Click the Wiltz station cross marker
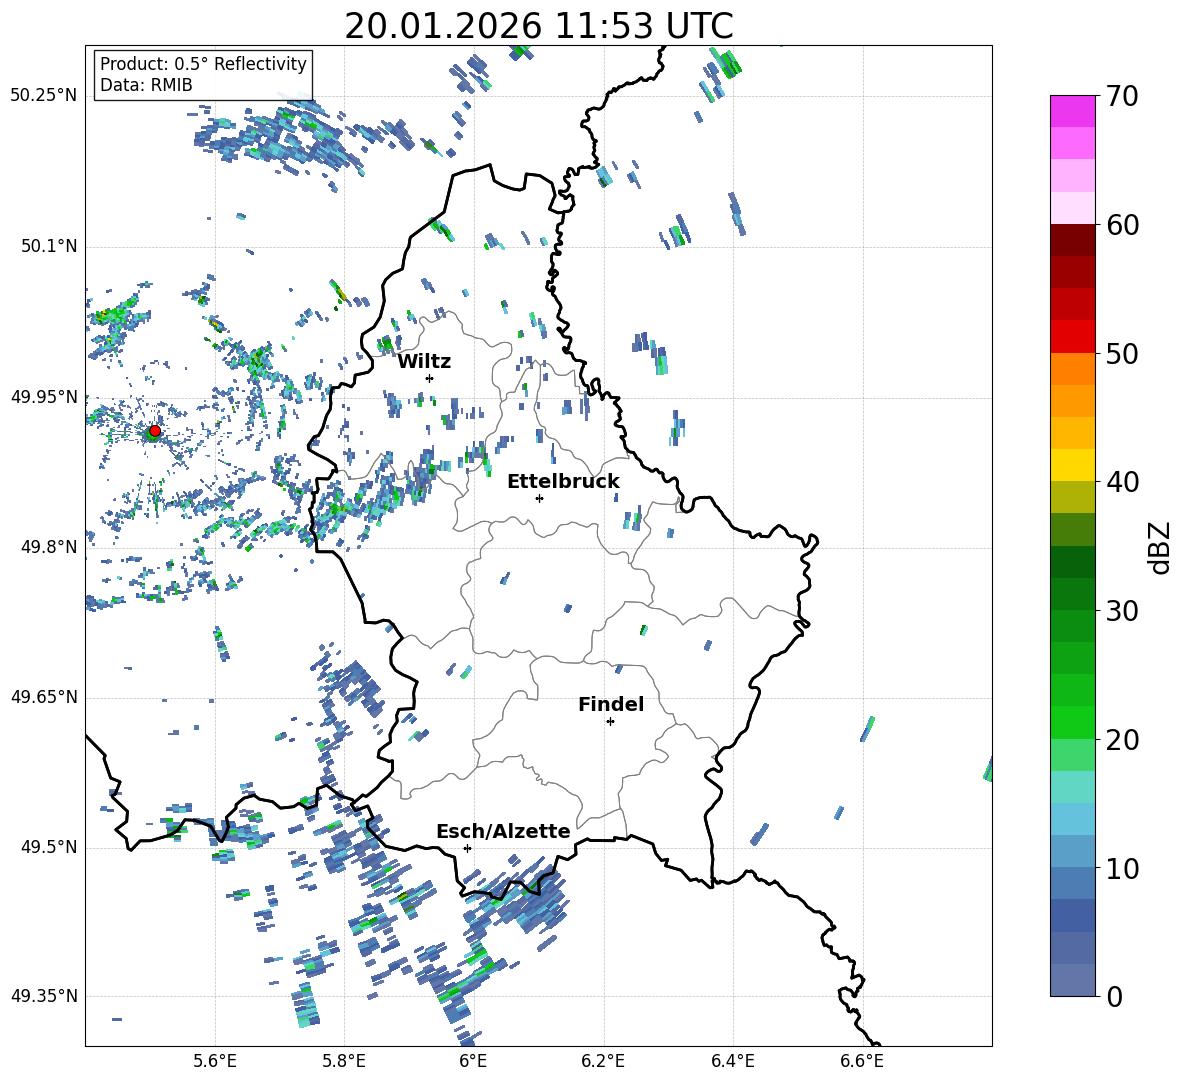The width and height of the screenshot is (1184, 1081). (x=430, y=378)
